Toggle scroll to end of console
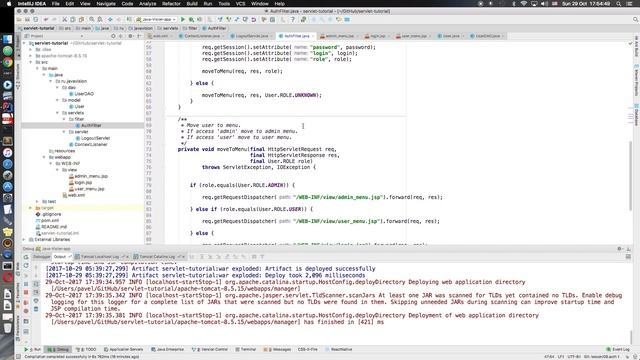640x360 pixels. pyautogui.click(x=36, y=293)
